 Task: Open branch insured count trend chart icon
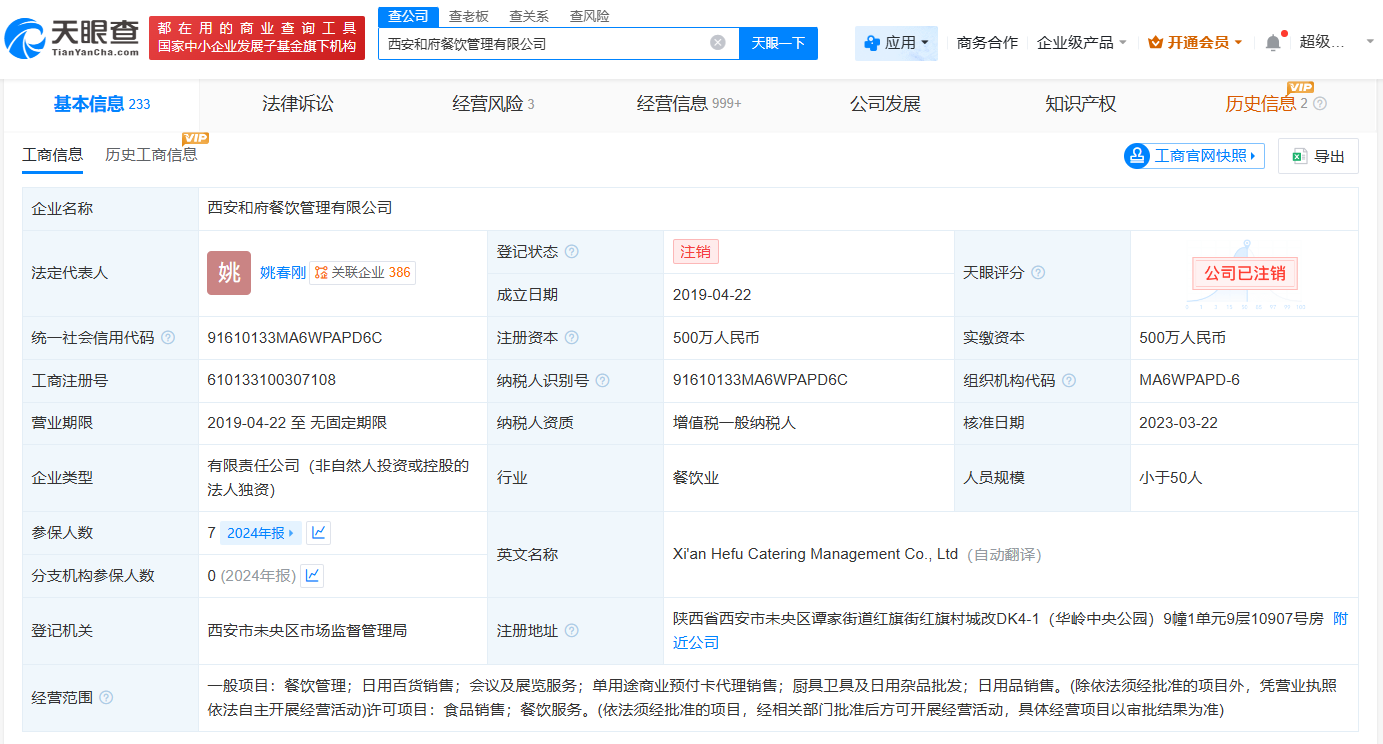coord(312,576)
